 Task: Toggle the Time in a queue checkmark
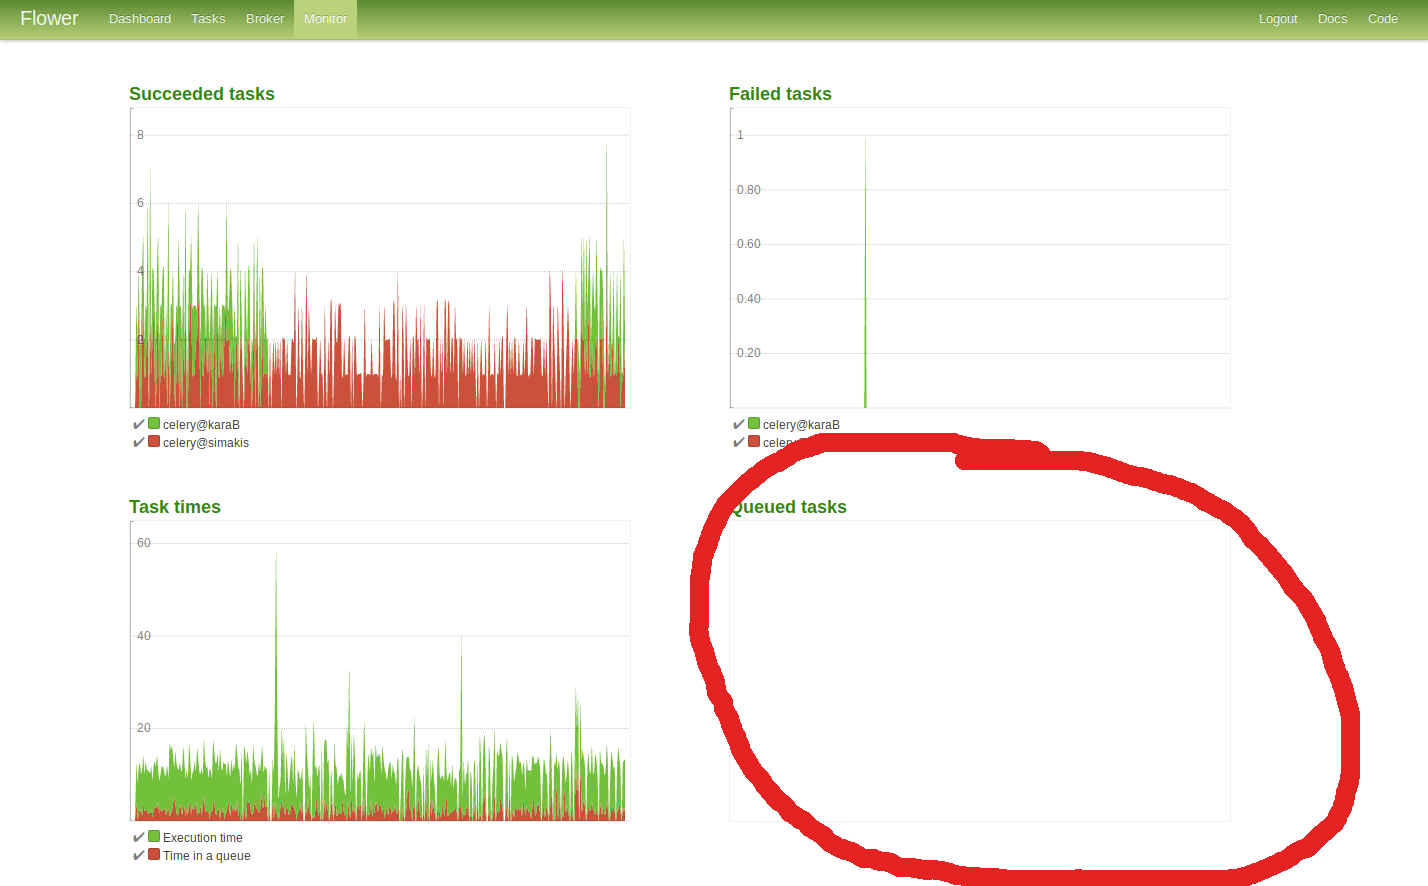139,856
